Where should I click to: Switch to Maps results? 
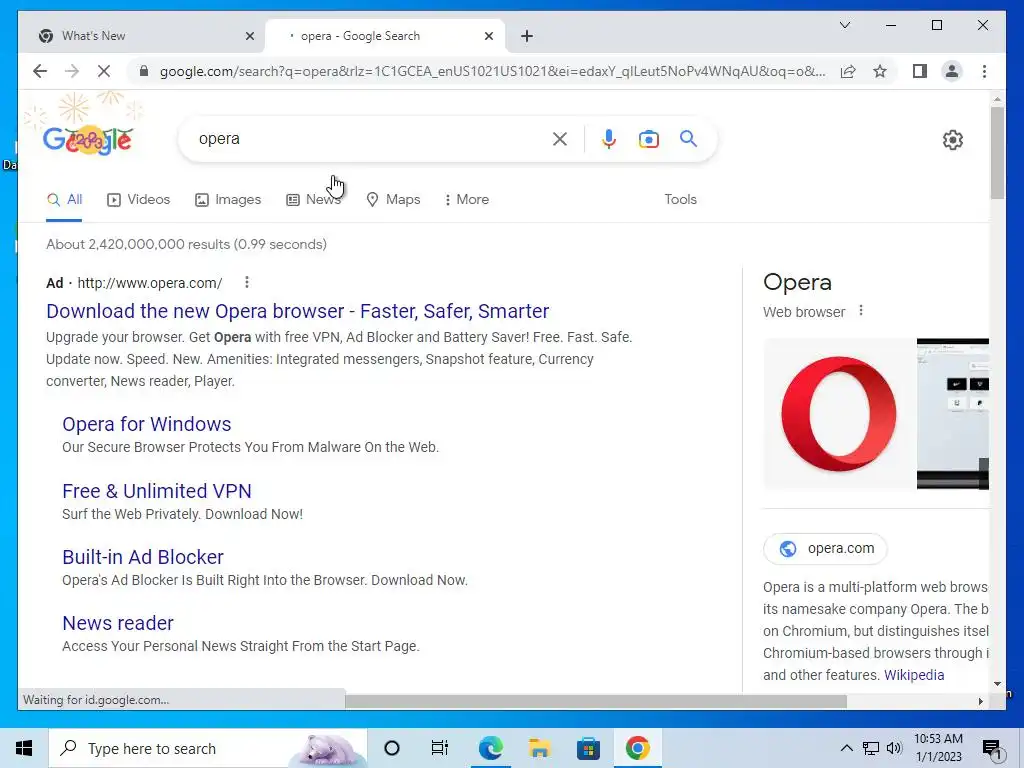point(392,200)
